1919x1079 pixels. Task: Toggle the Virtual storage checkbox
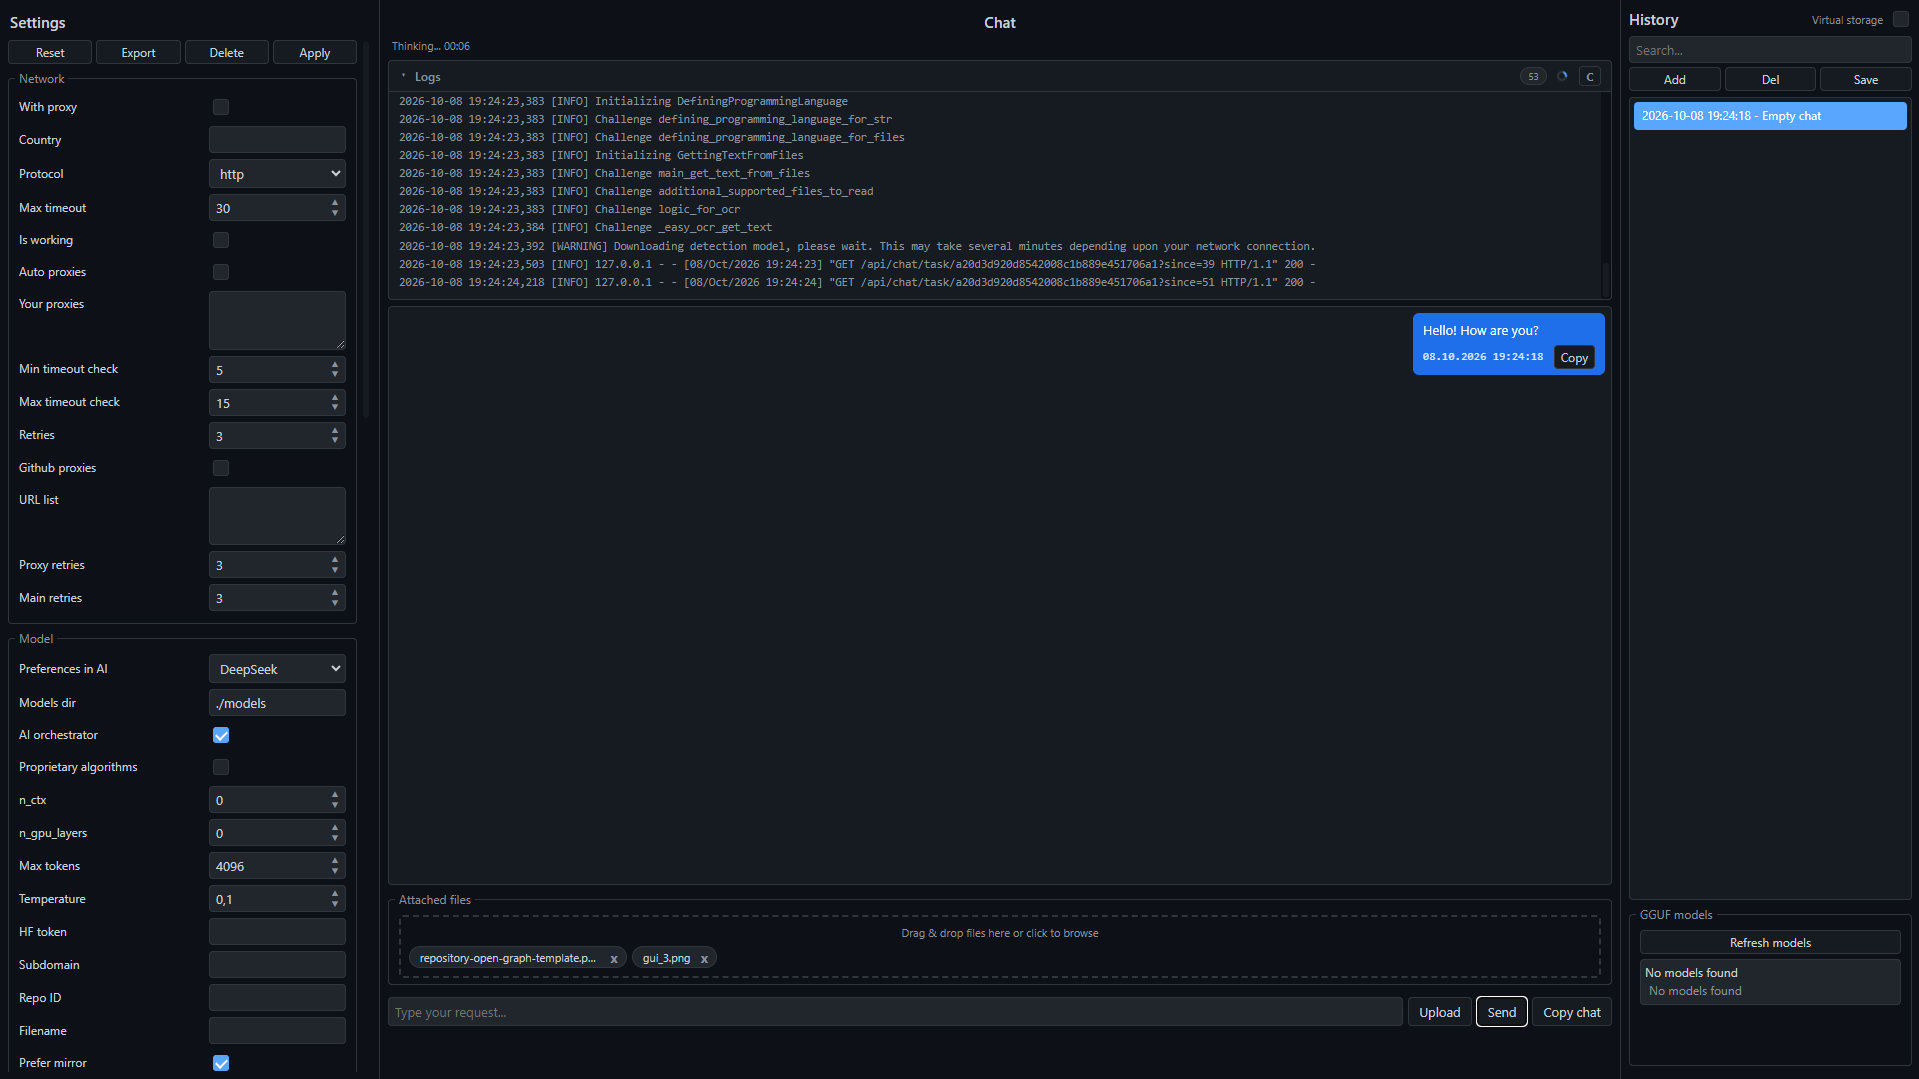coord(1900,19)
